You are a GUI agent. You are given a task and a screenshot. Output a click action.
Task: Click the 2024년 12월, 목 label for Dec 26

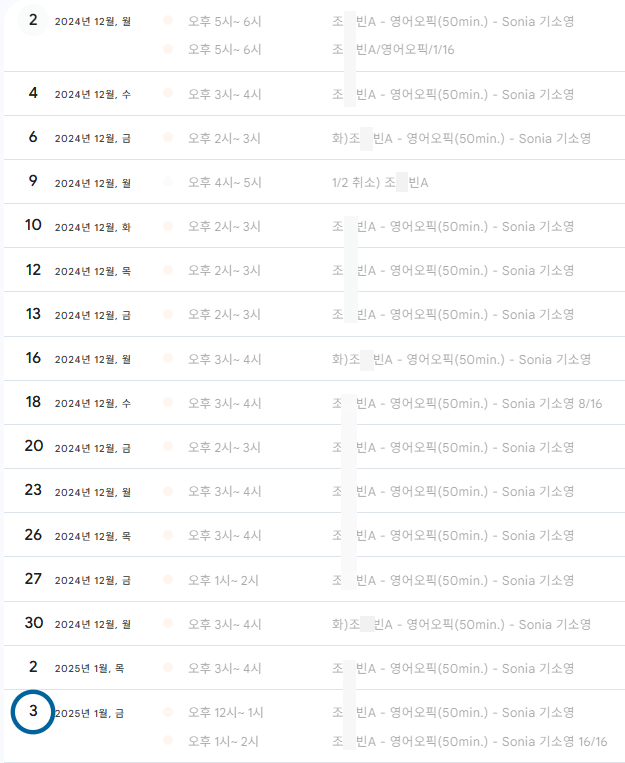point(92,536)
